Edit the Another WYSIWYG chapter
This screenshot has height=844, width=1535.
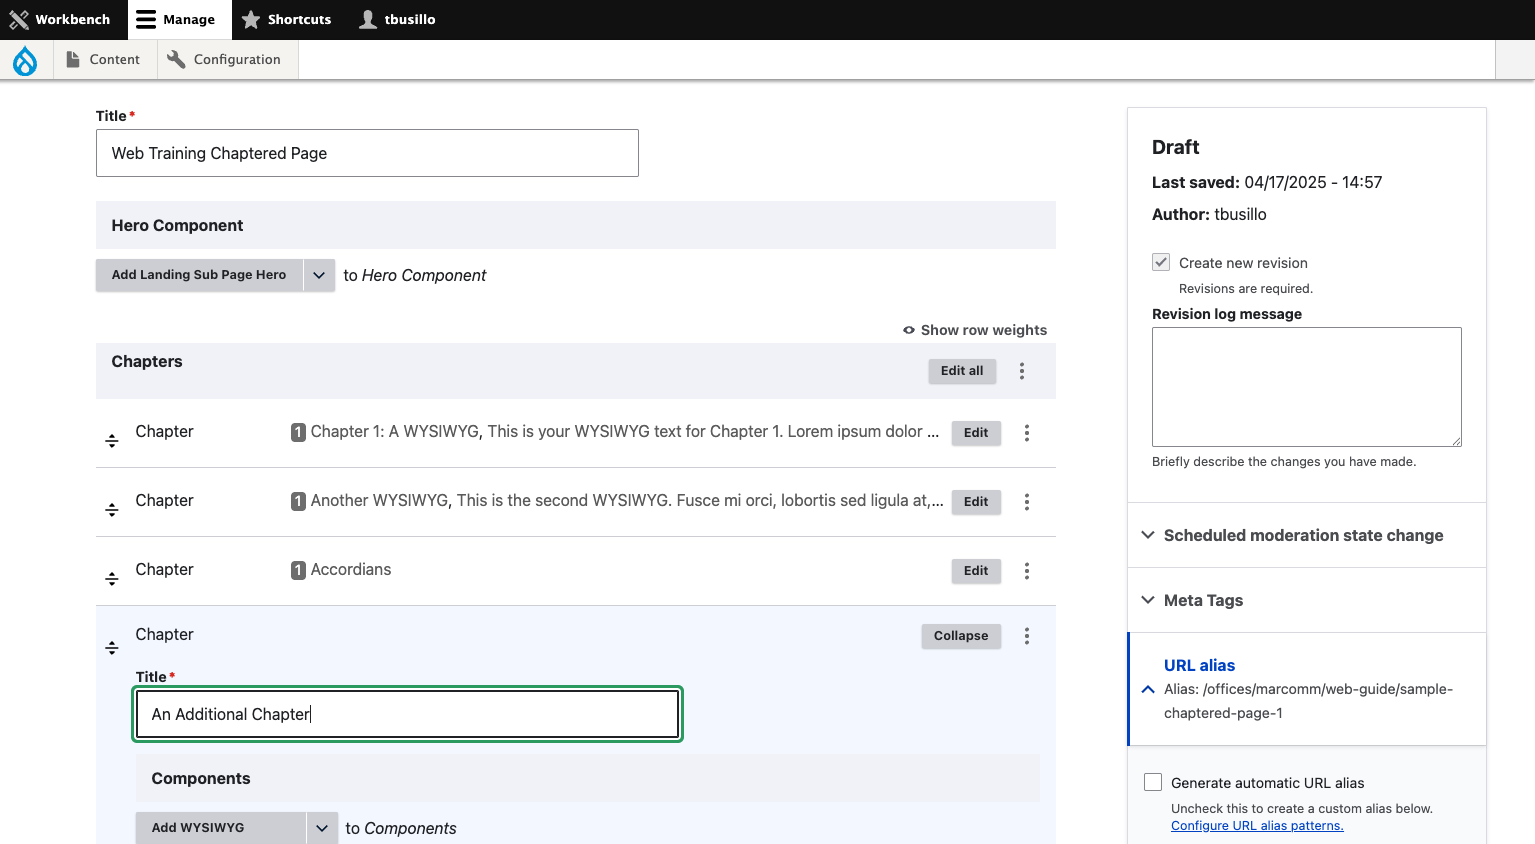pyautogui.click(x=976, y=502)
